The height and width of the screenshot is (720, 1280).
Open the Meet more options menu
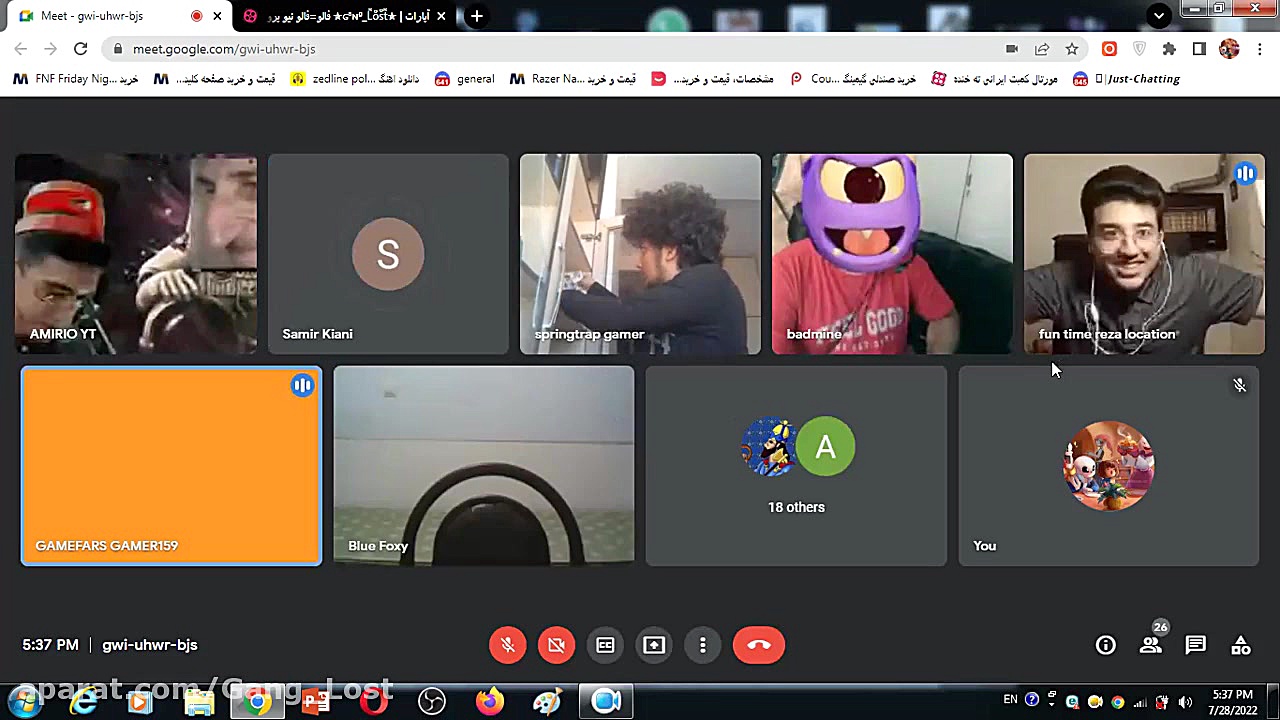(x=703, y=645)
